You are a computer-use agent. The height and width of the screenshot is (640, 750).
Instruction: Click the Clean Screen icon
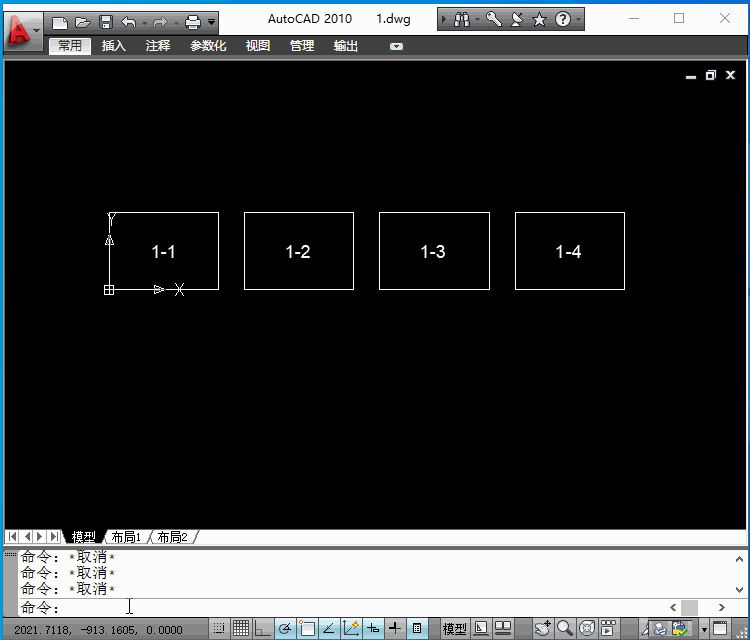(x=720, y=628)
